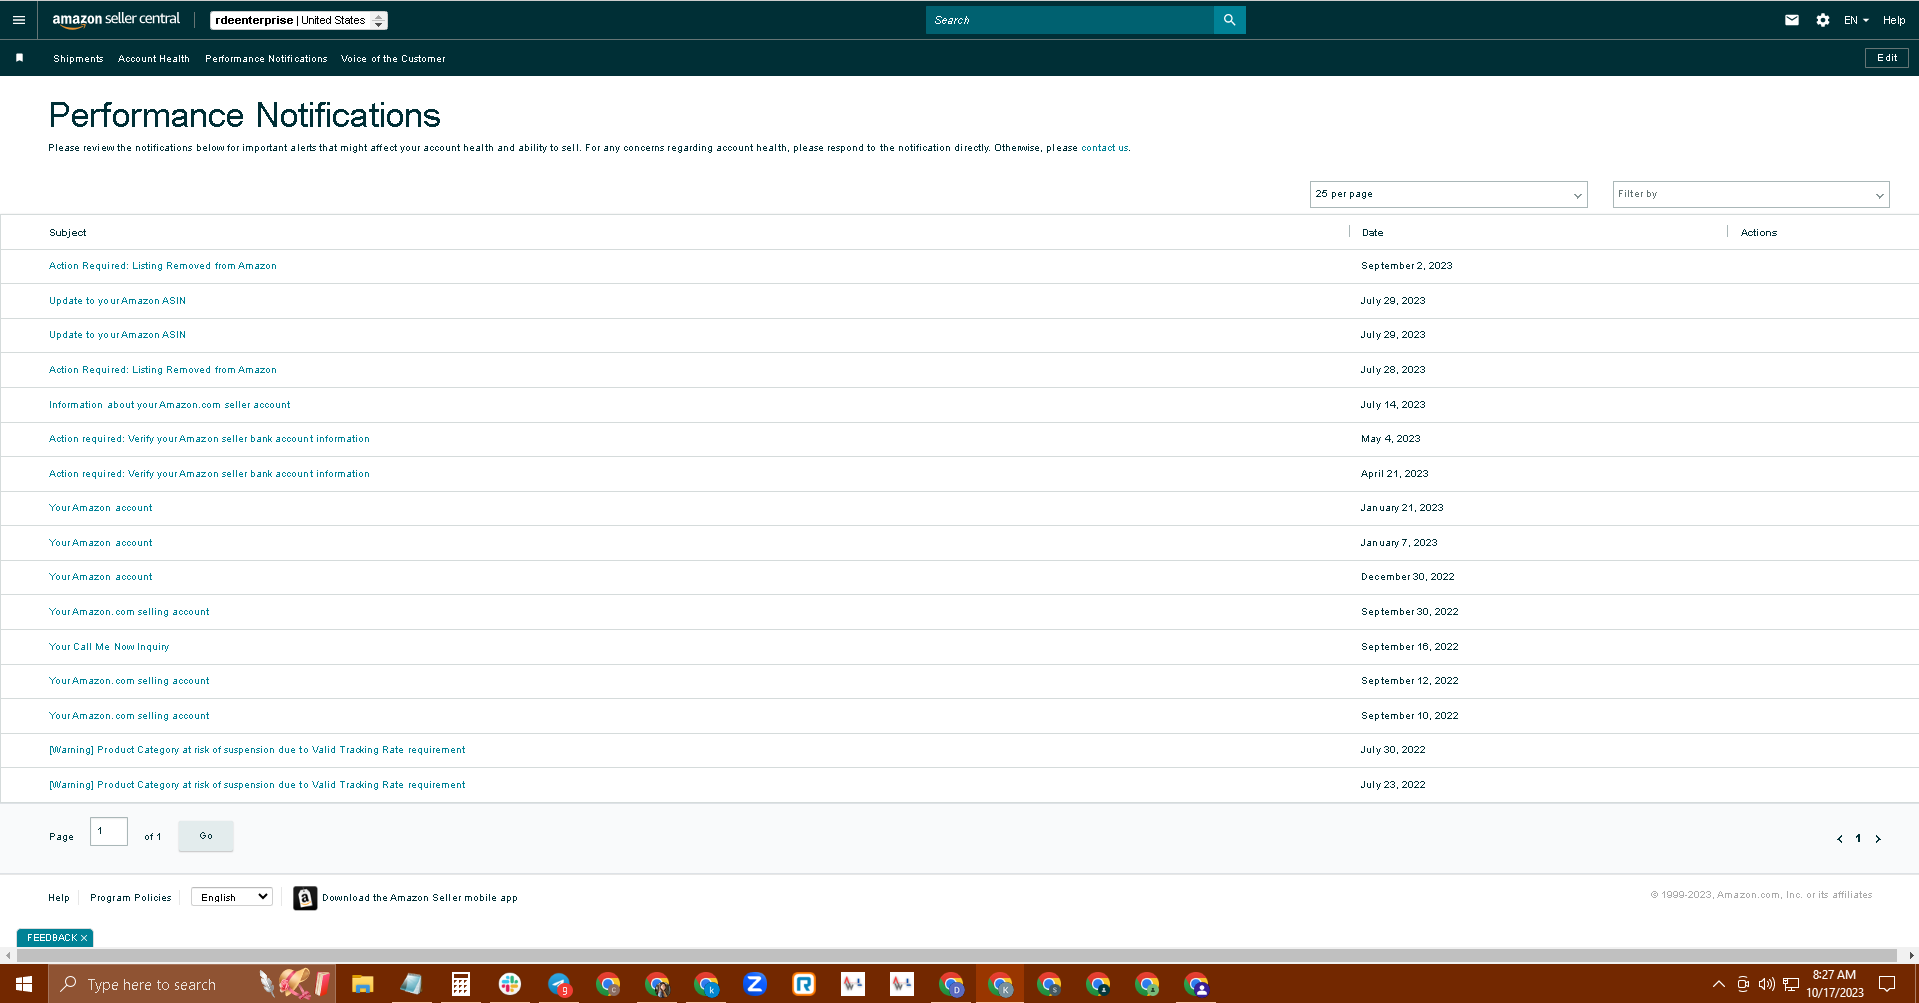This screenshot has width=1919, height=1003.
Task: Click the Subject column header
Action: [68, 233]
